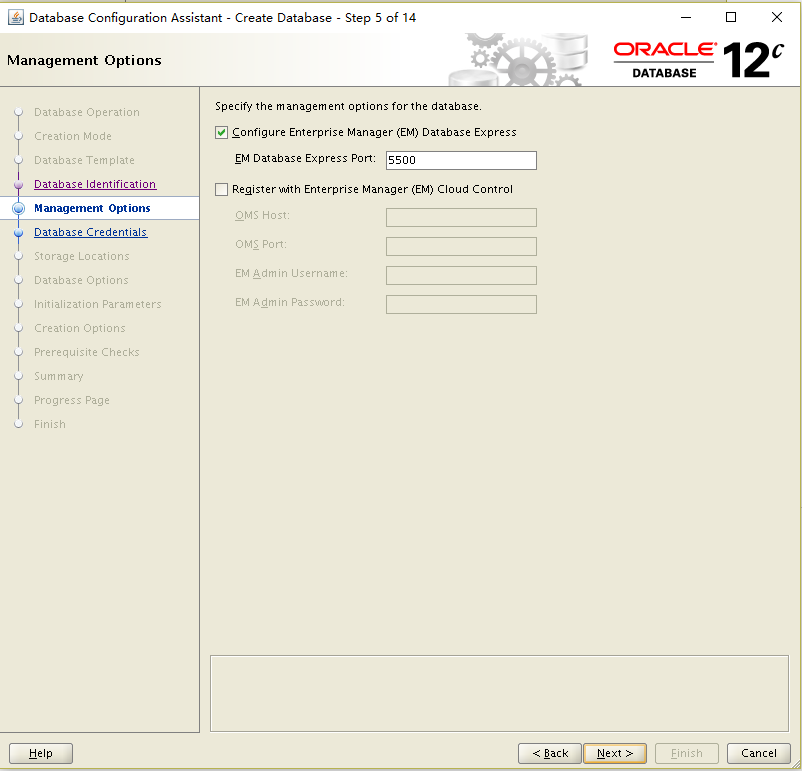Click the Back button

pos(550,753)
